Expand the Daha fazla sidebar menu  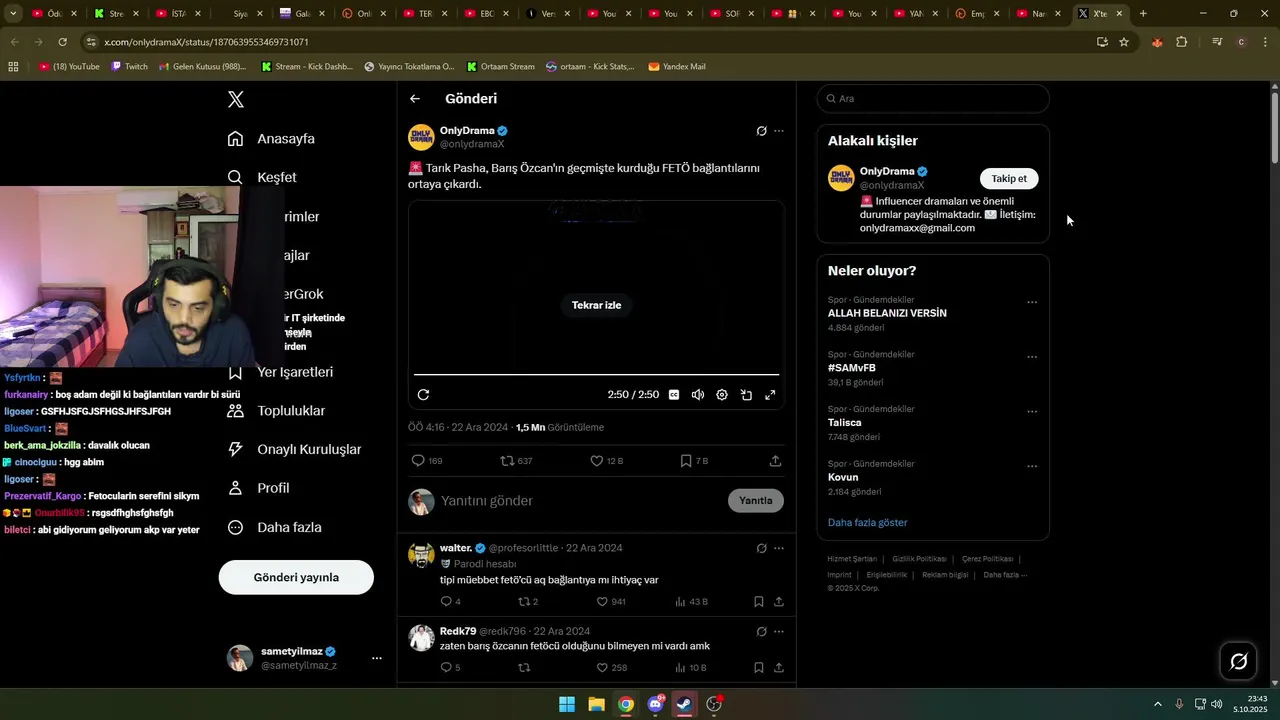tap(274, 527)
